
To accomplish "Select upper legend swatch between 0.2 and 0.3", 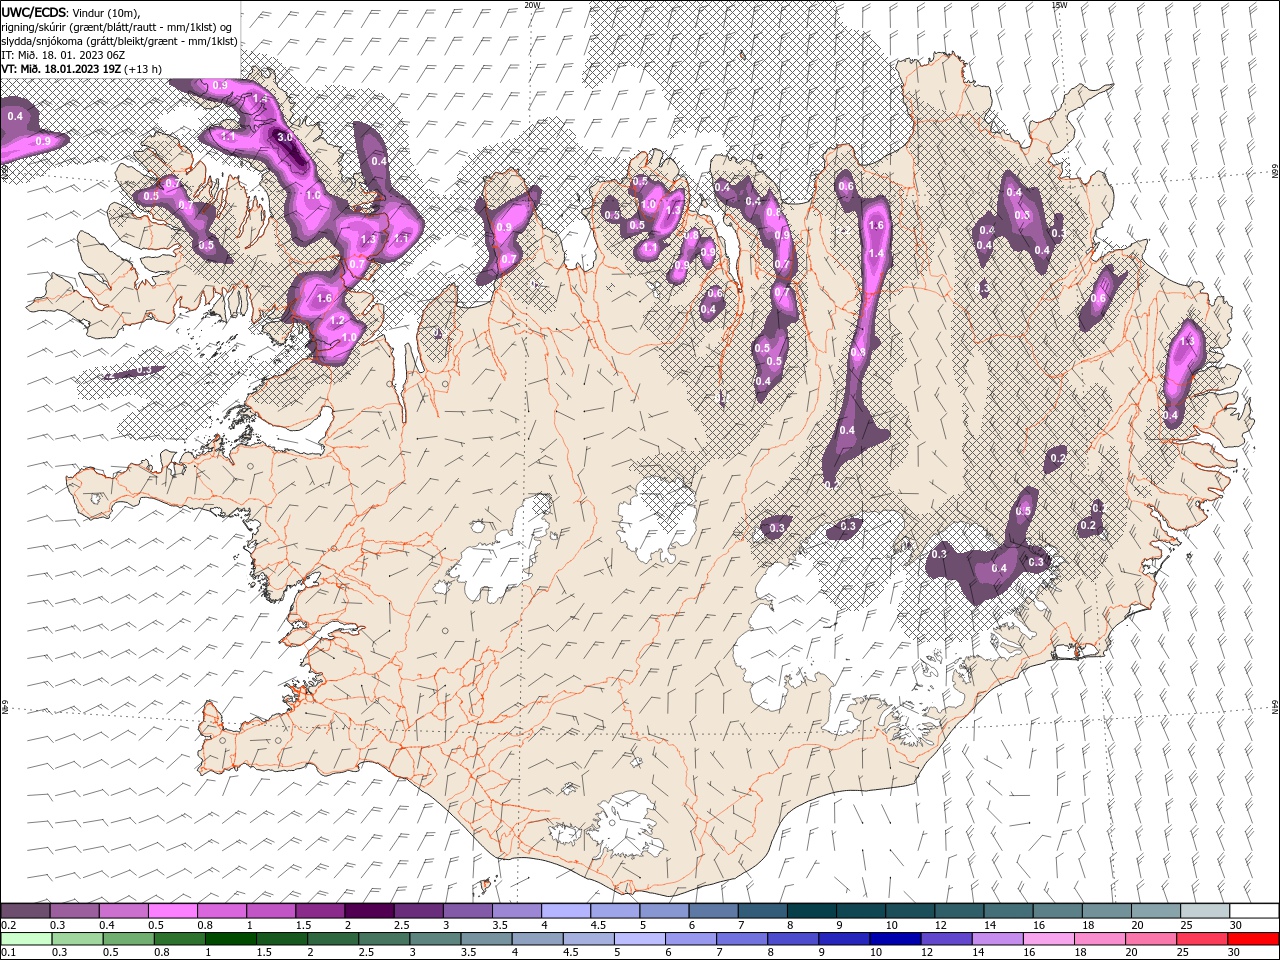I will (x=25, y=911).
